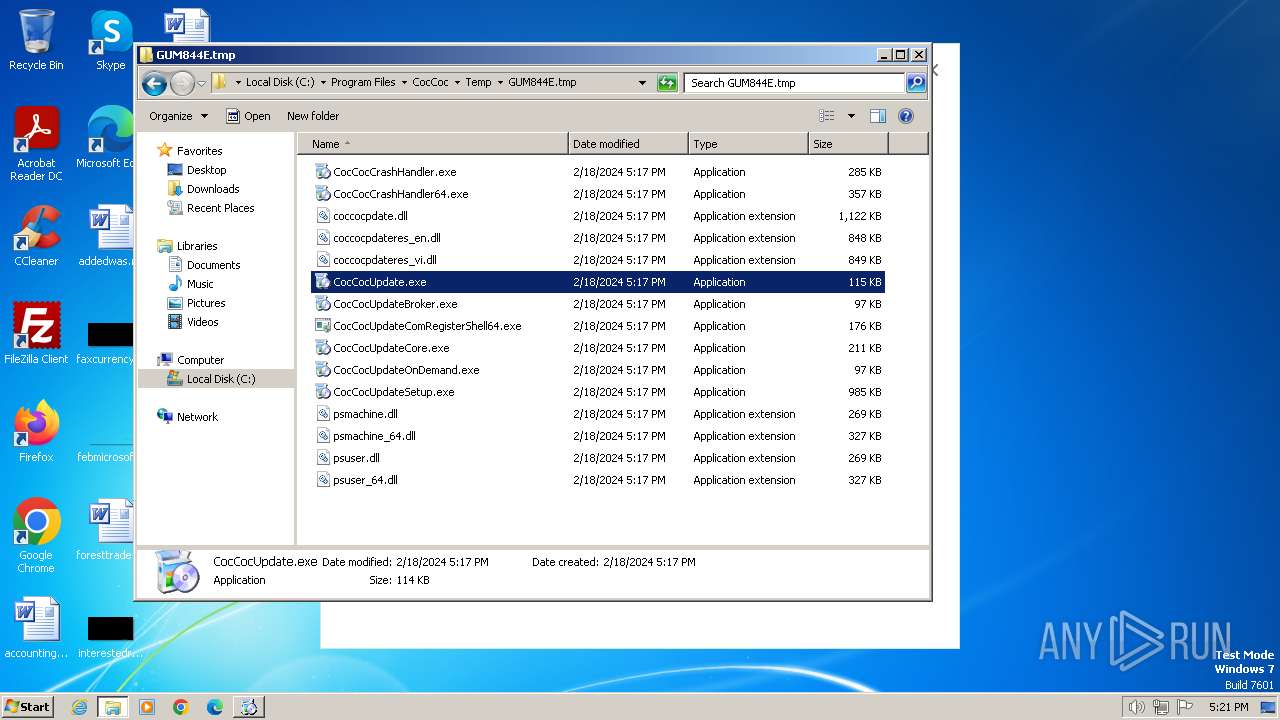Open Downloads in the Favorites list
Viewport: 1280px width, 720px height.
pyautogui.click(x=213, y=189)
